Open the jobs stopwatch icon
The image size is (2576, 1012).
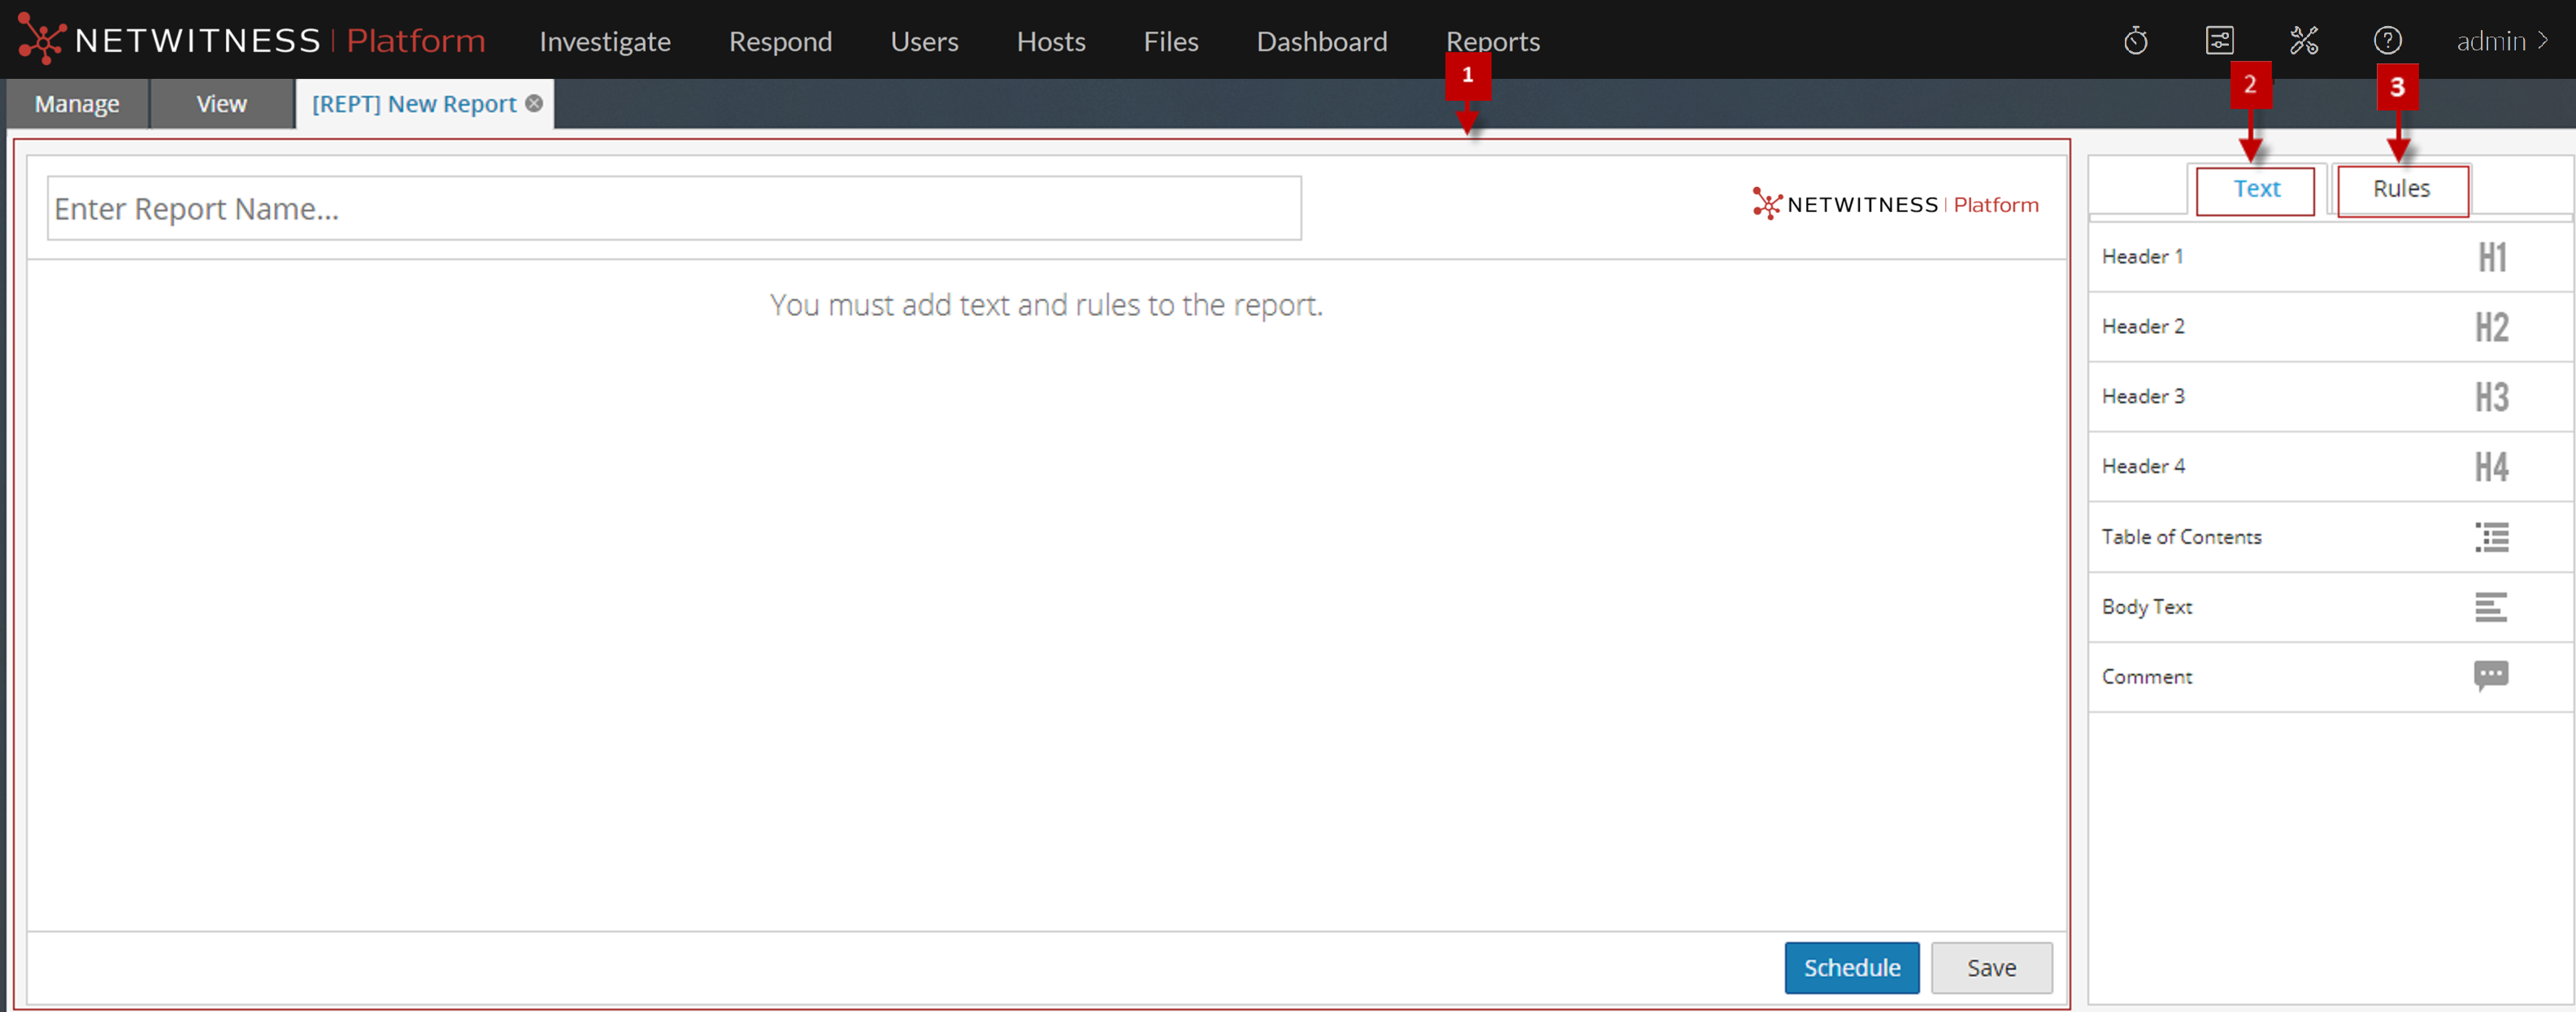click(2137, 40)
